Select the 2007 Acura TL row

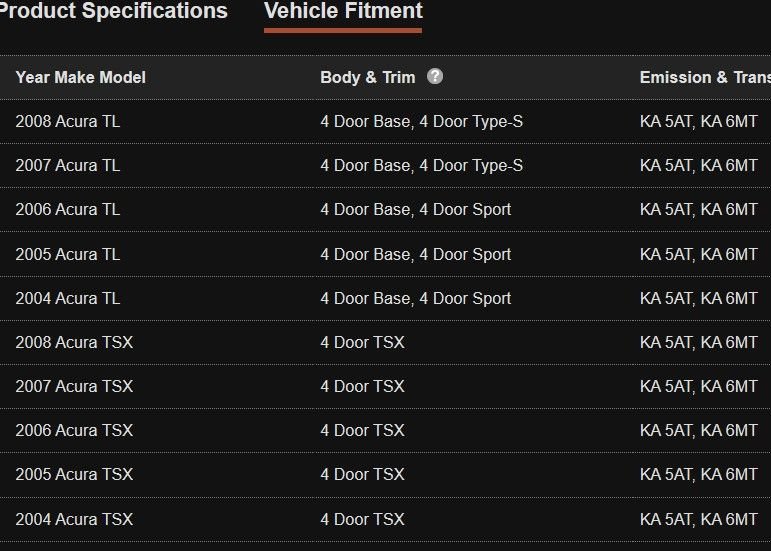pyautogui.click(x=68, y=165)
